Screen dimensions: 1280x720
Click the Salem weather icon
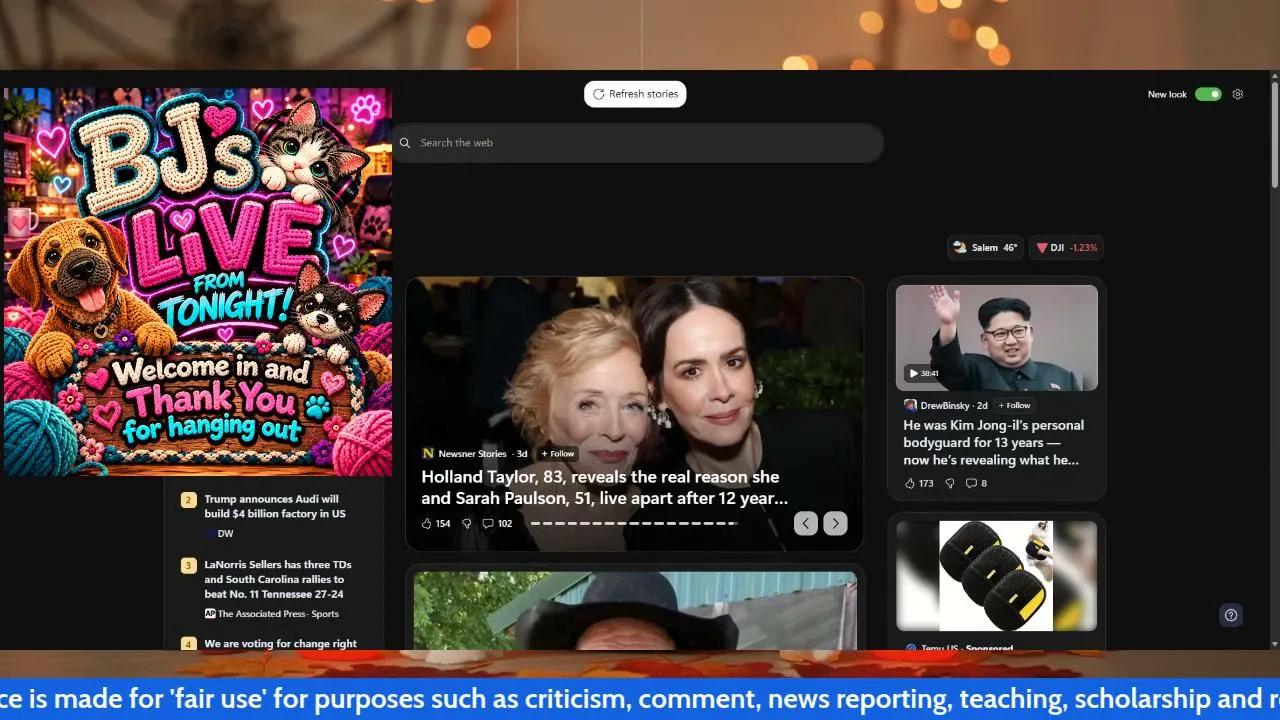click(960, 247)
